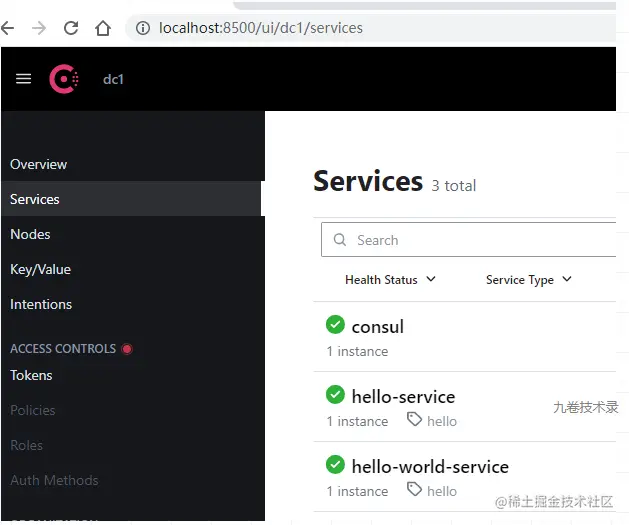Open Policies in the sidebar
The width and height of the screenshot is (629, 525).
pos(132,410)
